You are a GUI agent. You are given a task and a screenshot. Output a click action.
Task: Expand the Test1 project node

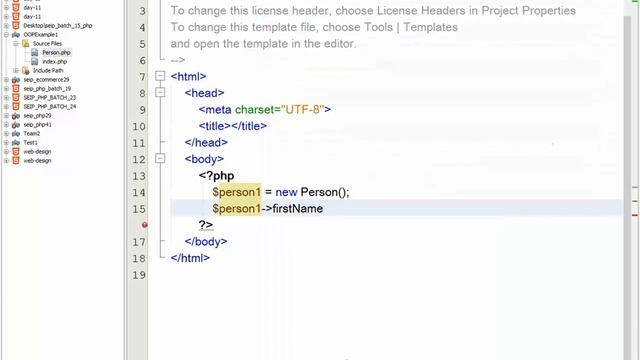pyautogui.click(x=7, y=142)
